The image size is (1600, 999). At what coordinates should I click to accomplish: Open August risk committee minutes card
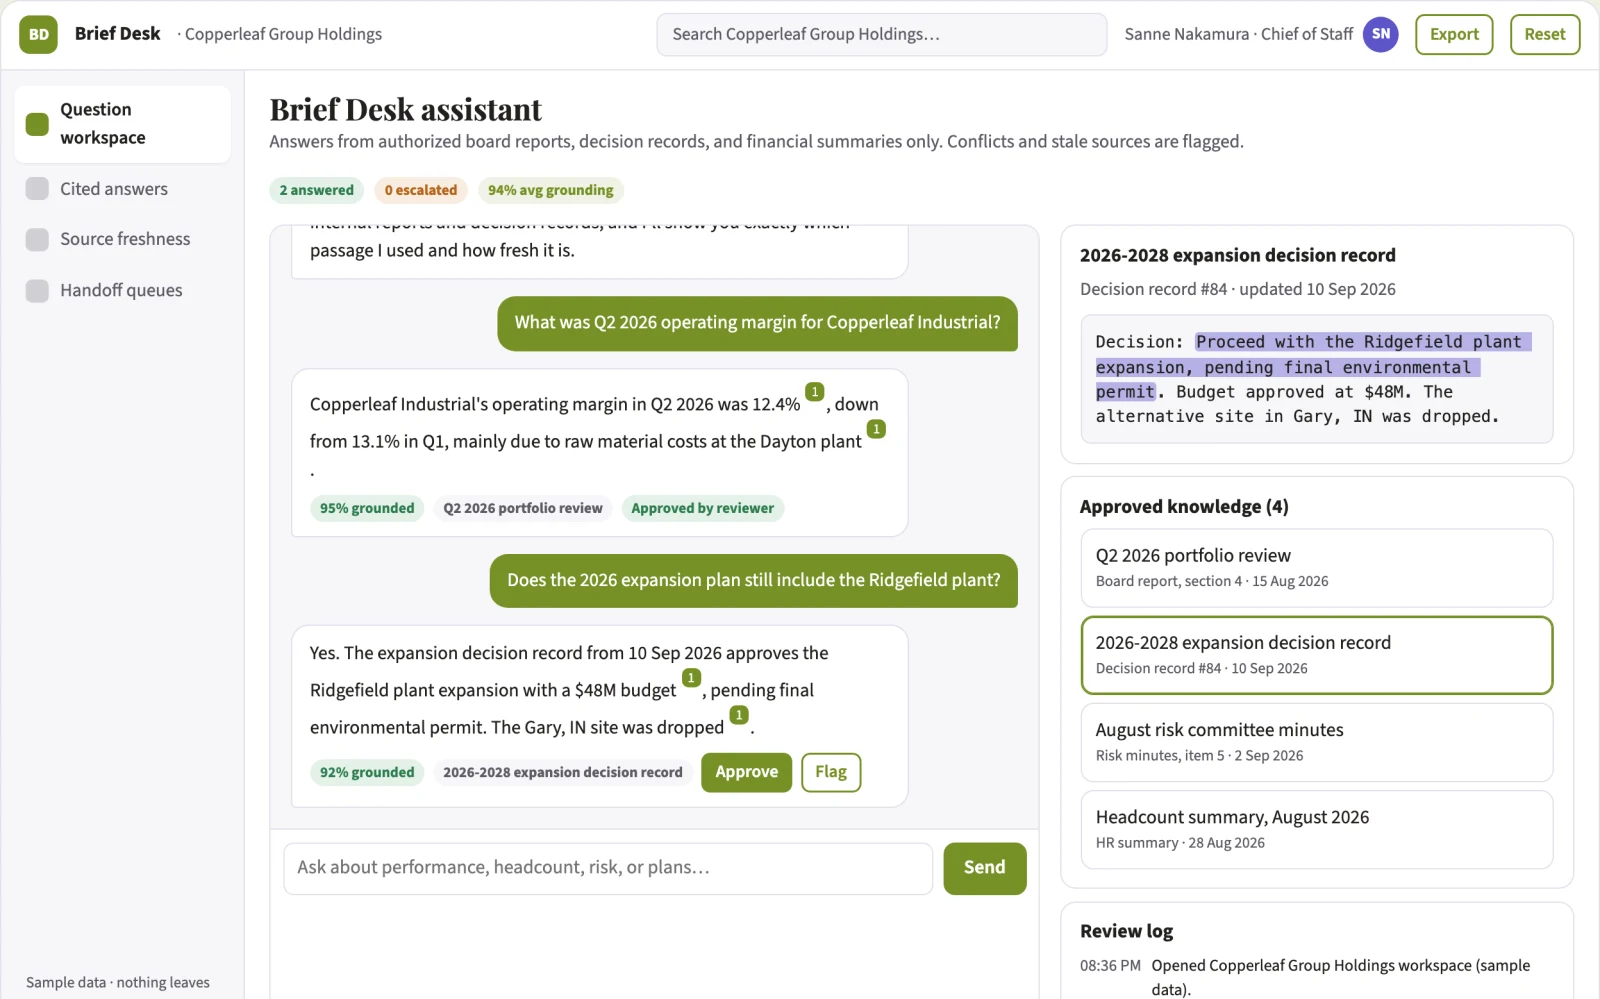[x=1317, y=742]
